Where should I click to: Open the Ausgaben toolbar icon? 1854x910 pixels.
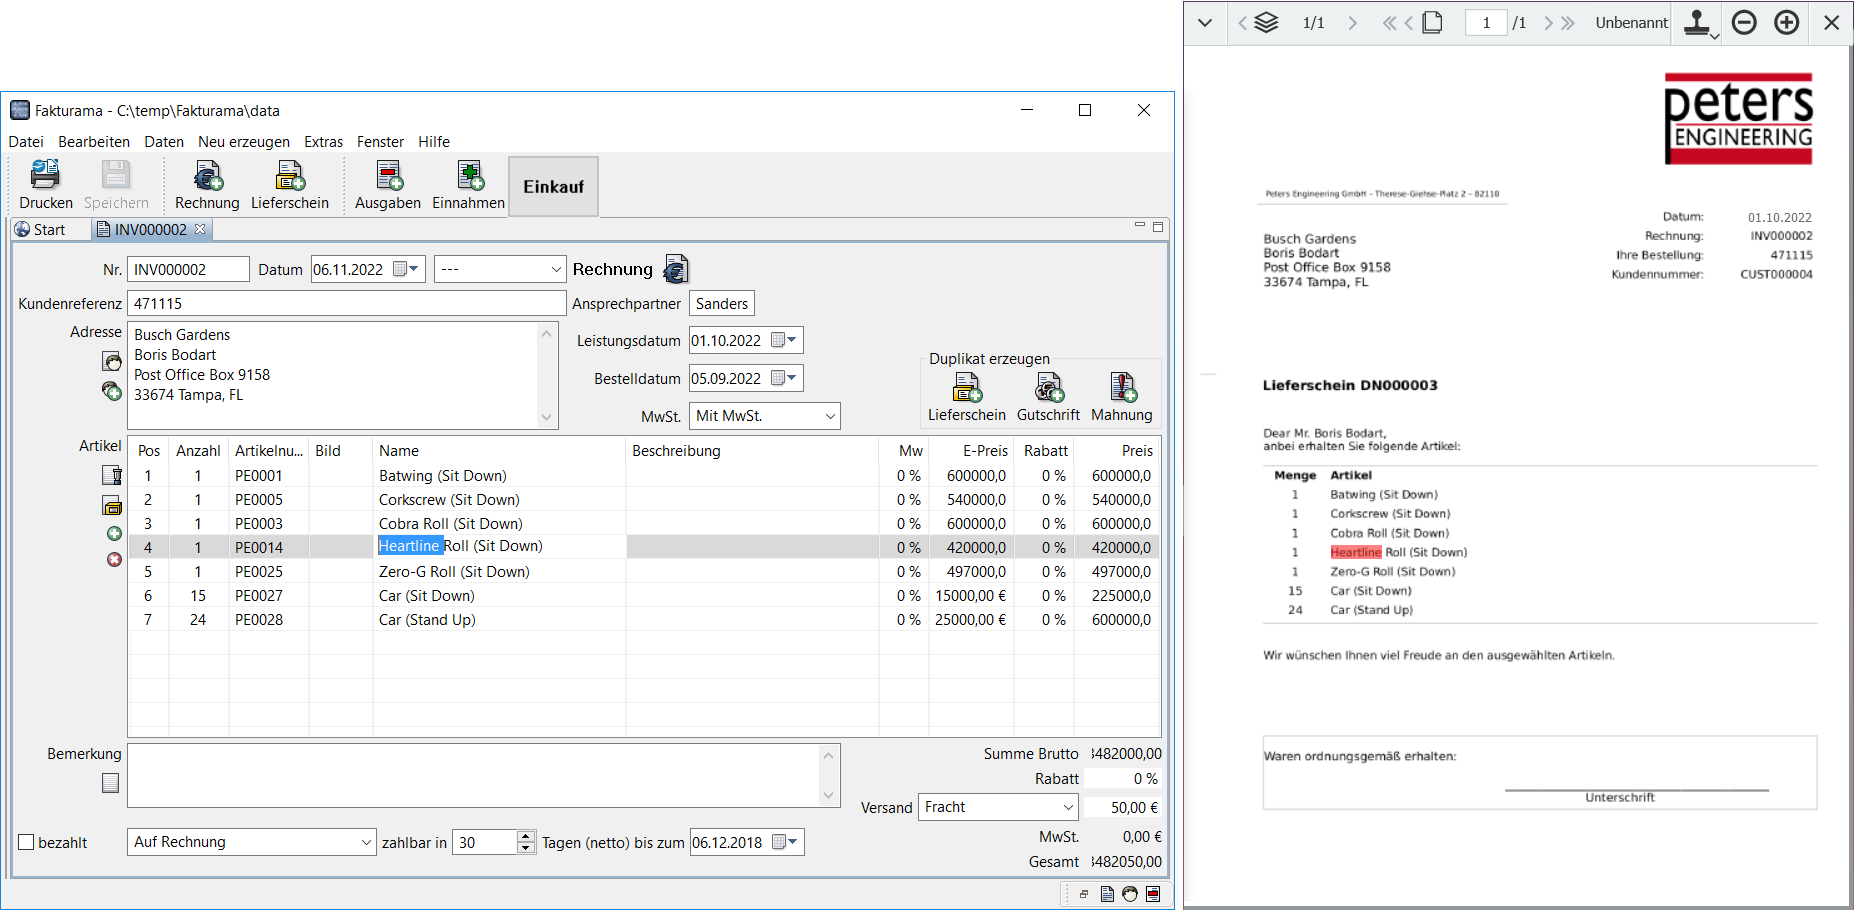388,177
